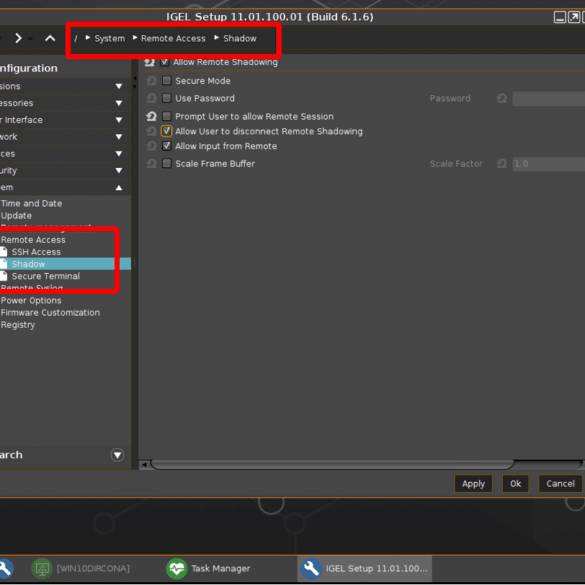The height and width of the screenshot is (585, 585).
Task: Expand the Network section arrow
Action: click(x=119, y=137)
